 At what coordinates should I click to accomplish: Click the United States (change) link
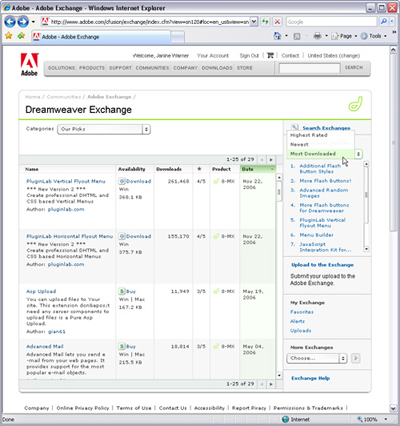[334, 56]
